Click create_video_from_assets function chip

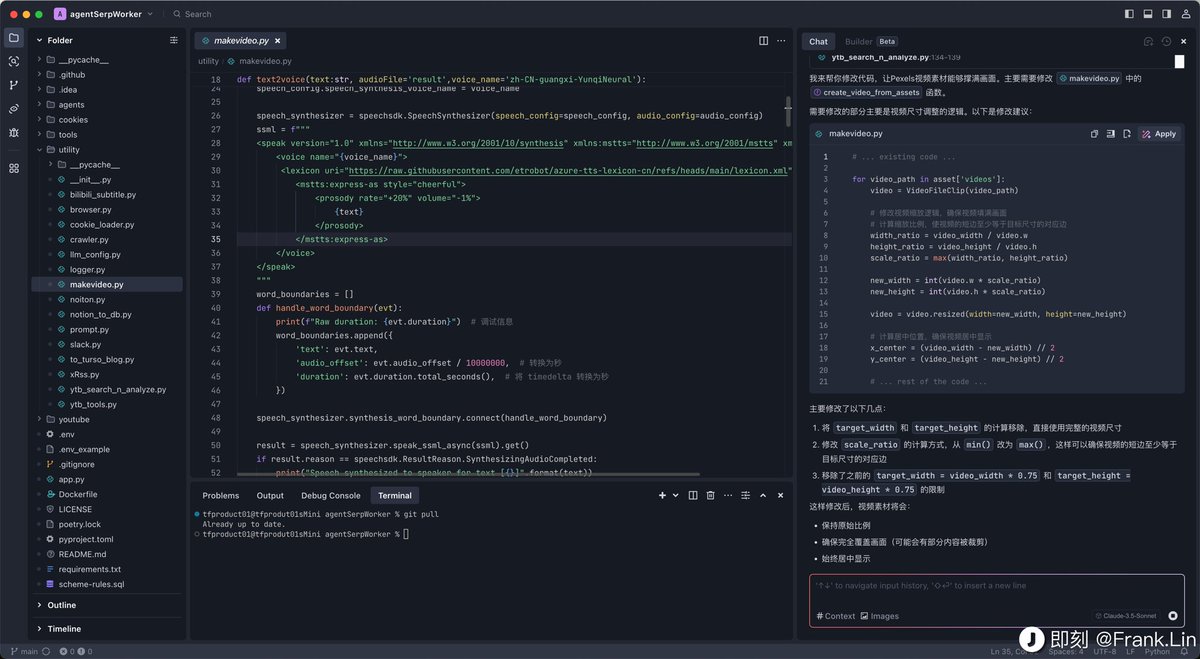866,92
